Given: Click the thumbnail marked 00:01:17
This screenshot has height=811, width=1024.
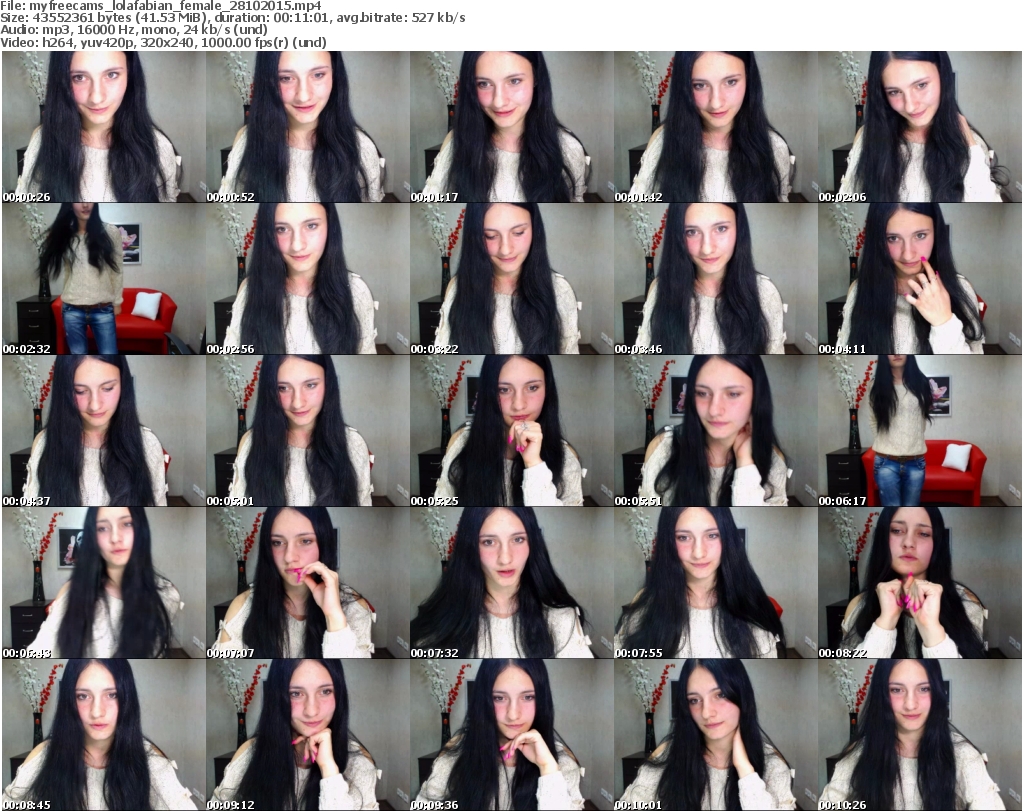Looking at the screenshot, I should (x=512, y=127).
